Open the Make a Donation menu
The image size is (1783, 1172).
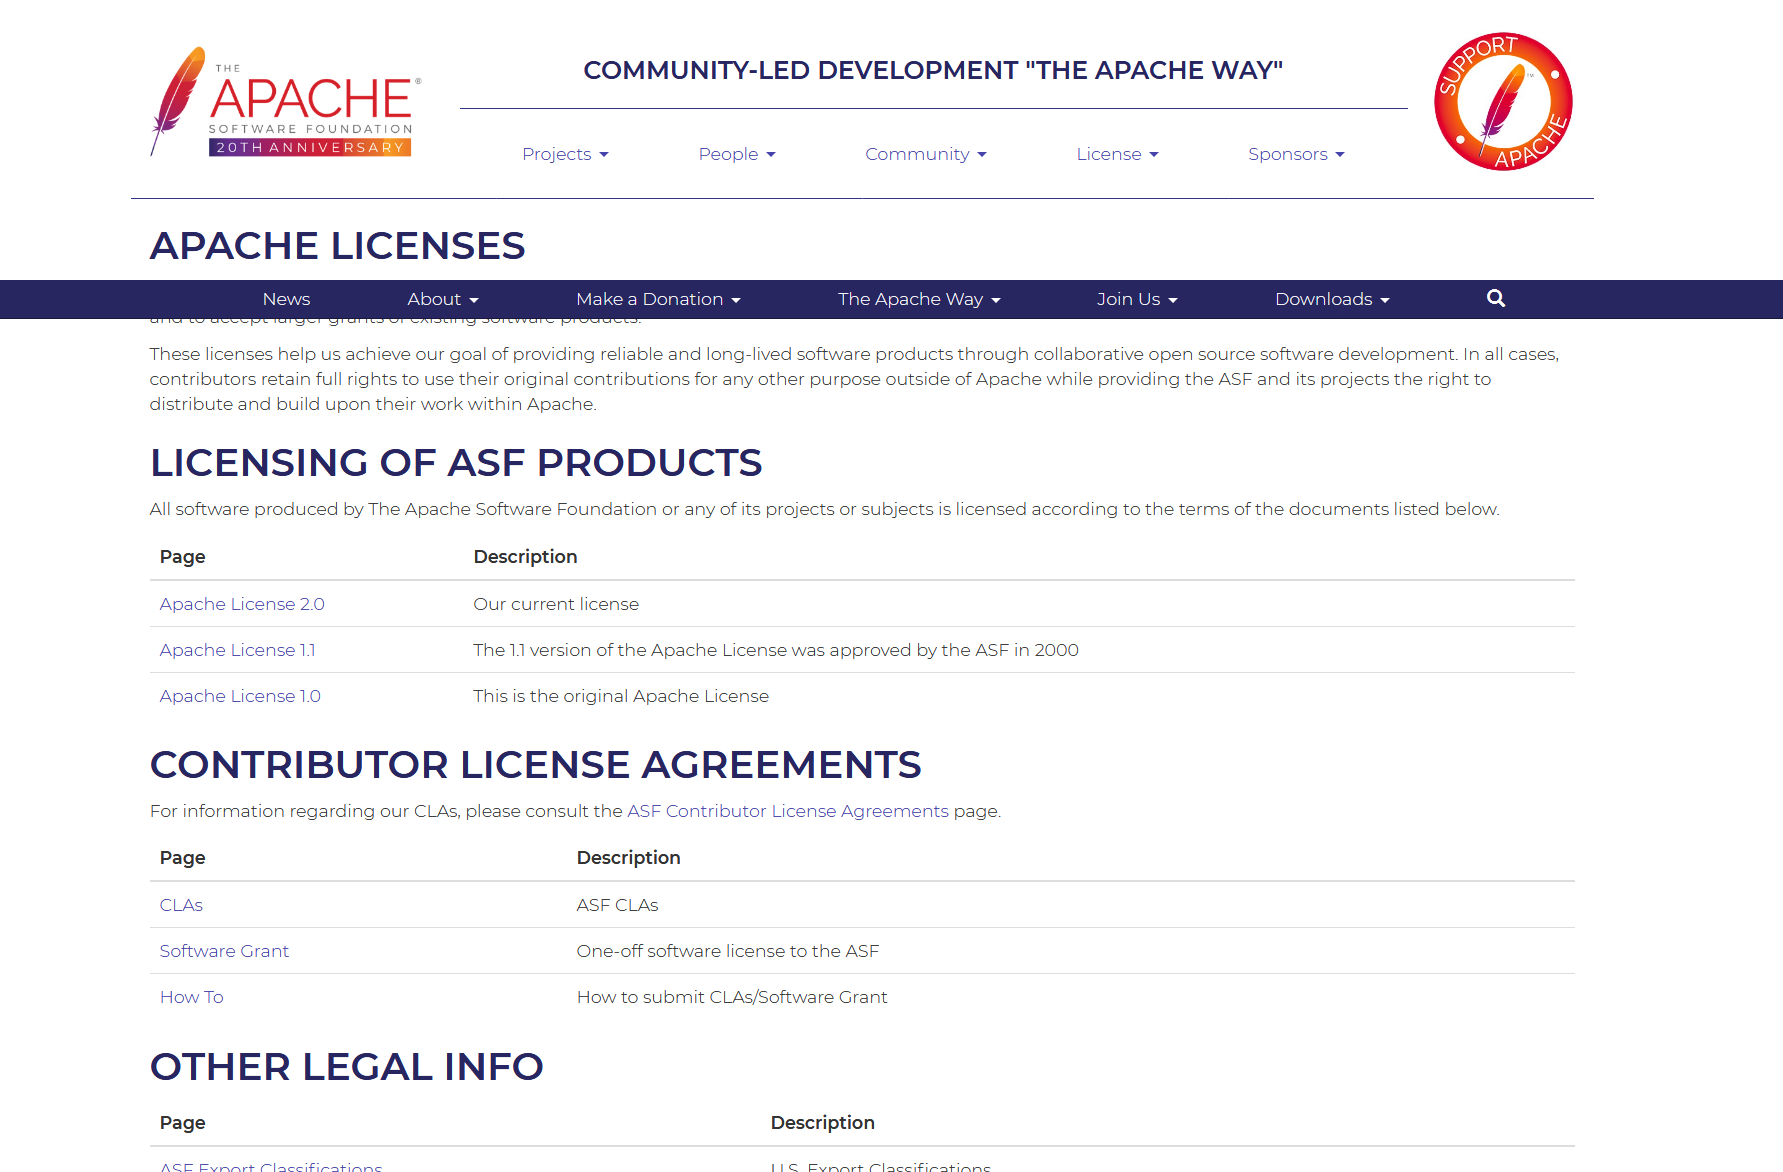click(658, 299)
